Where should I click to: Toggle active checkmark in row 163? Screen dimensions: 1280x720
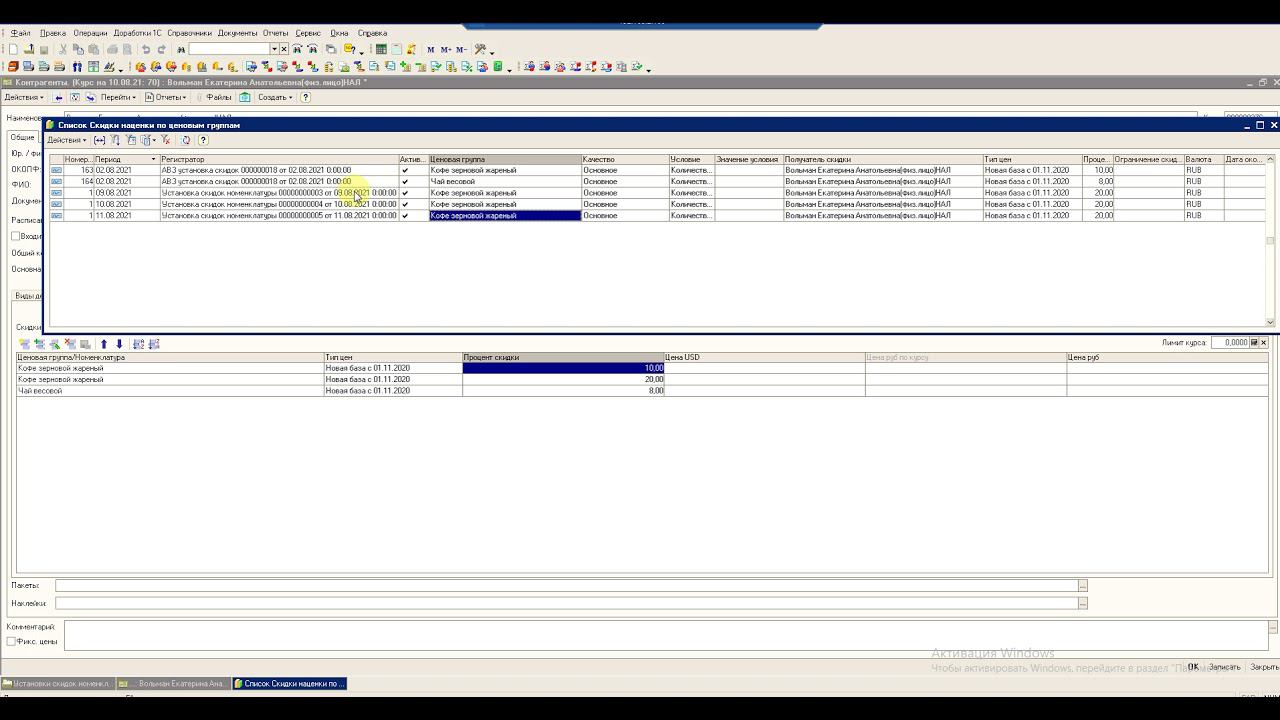[x=405, y=170]
